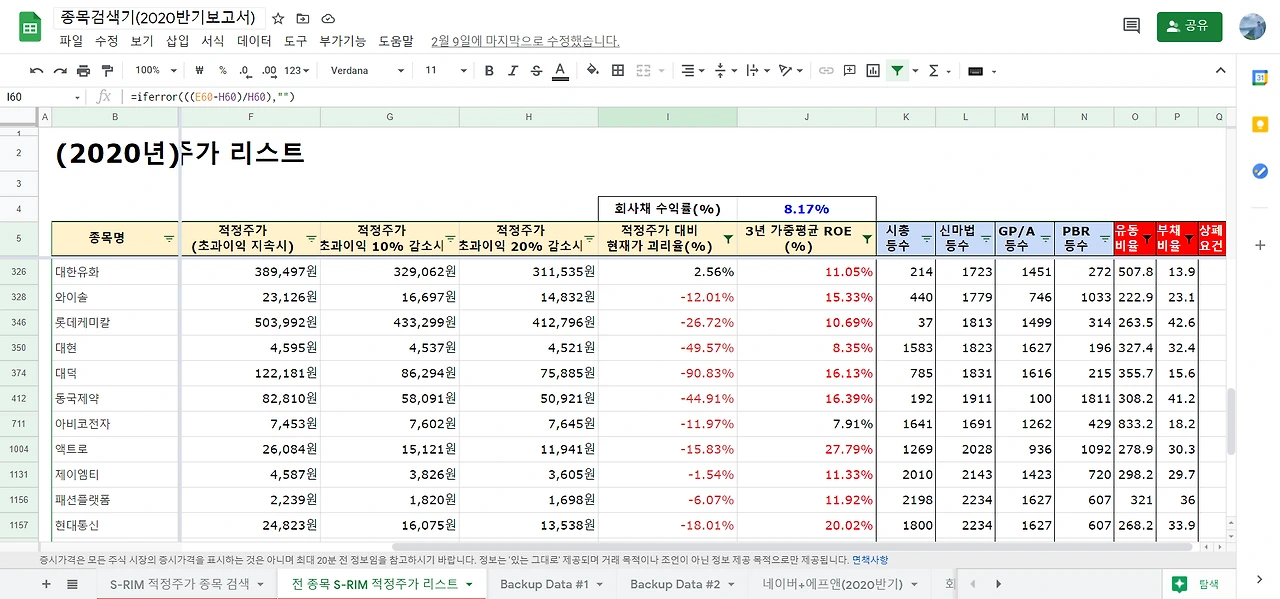Decrease decimal places
This screenshot has width=1280, height=599.
pos(245,71)
